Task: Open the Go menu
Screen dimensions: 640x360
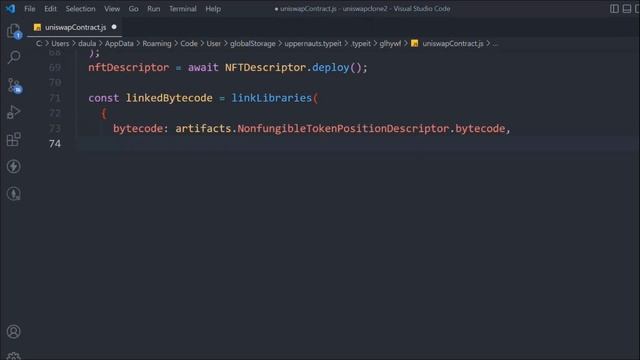Action: pyautogui.click(x=133, y=9)
